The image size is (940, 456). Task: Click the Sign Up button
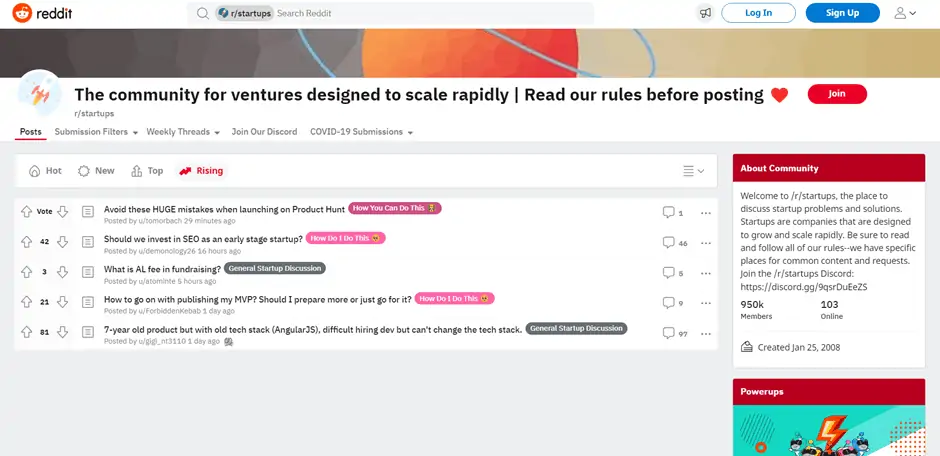842,13
